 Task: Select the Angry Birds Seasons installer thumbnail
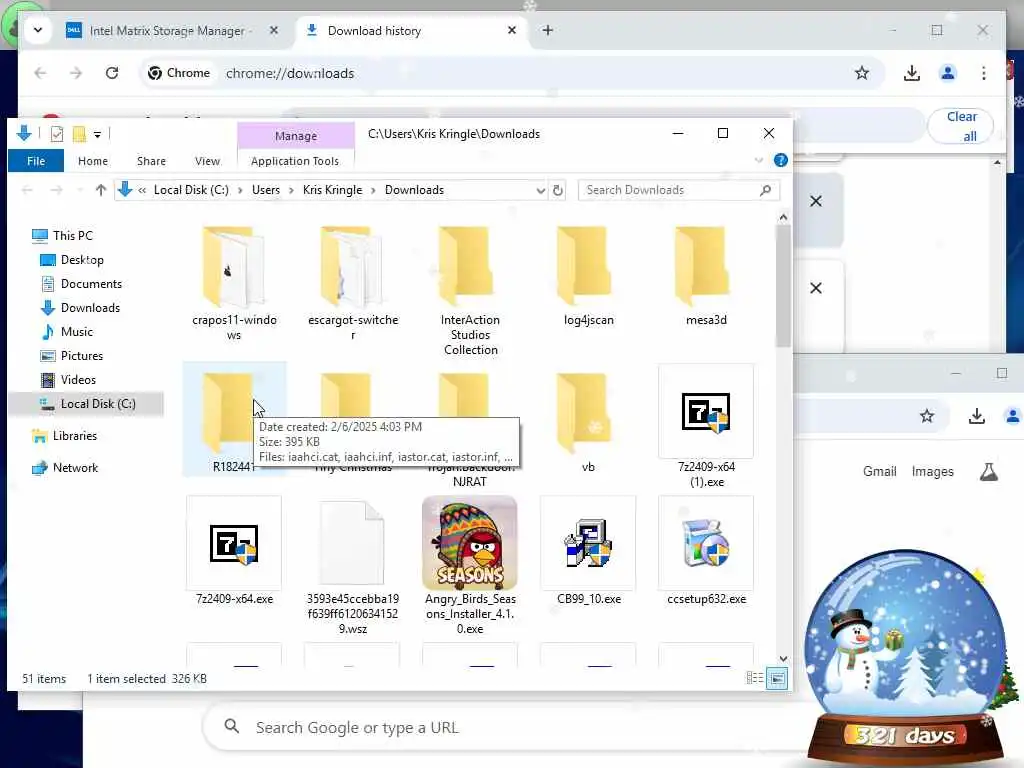[470, 543]
